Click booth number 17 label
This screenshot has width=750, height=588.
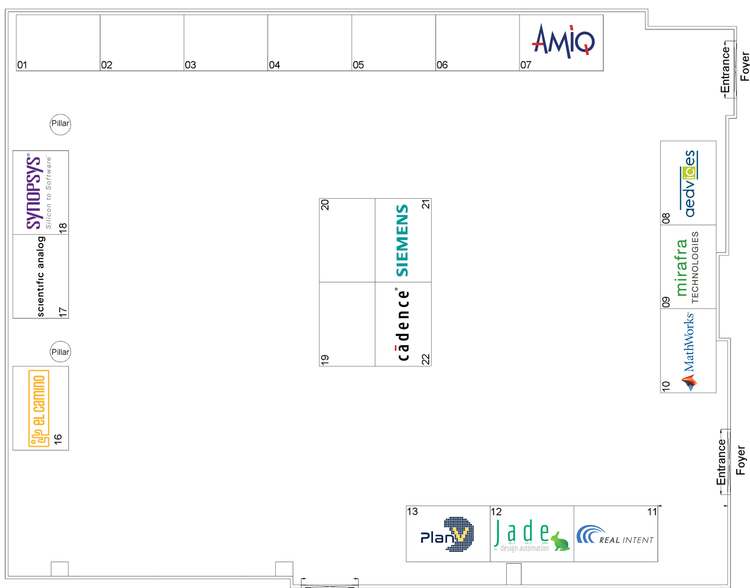pos(63,312)
